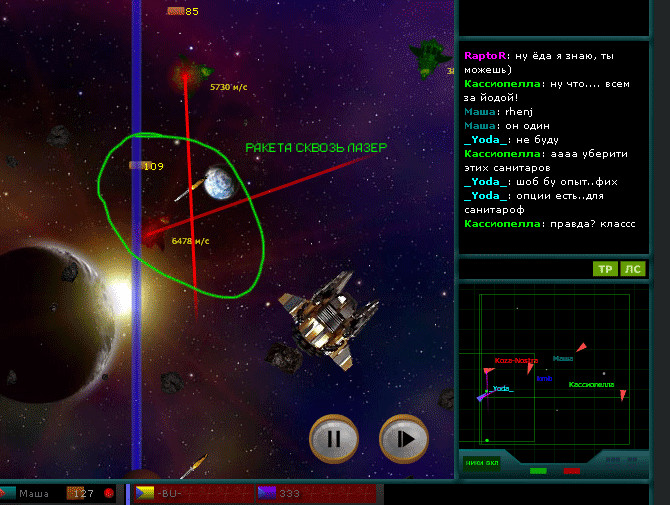Pause the replay playback

point(334,439)
